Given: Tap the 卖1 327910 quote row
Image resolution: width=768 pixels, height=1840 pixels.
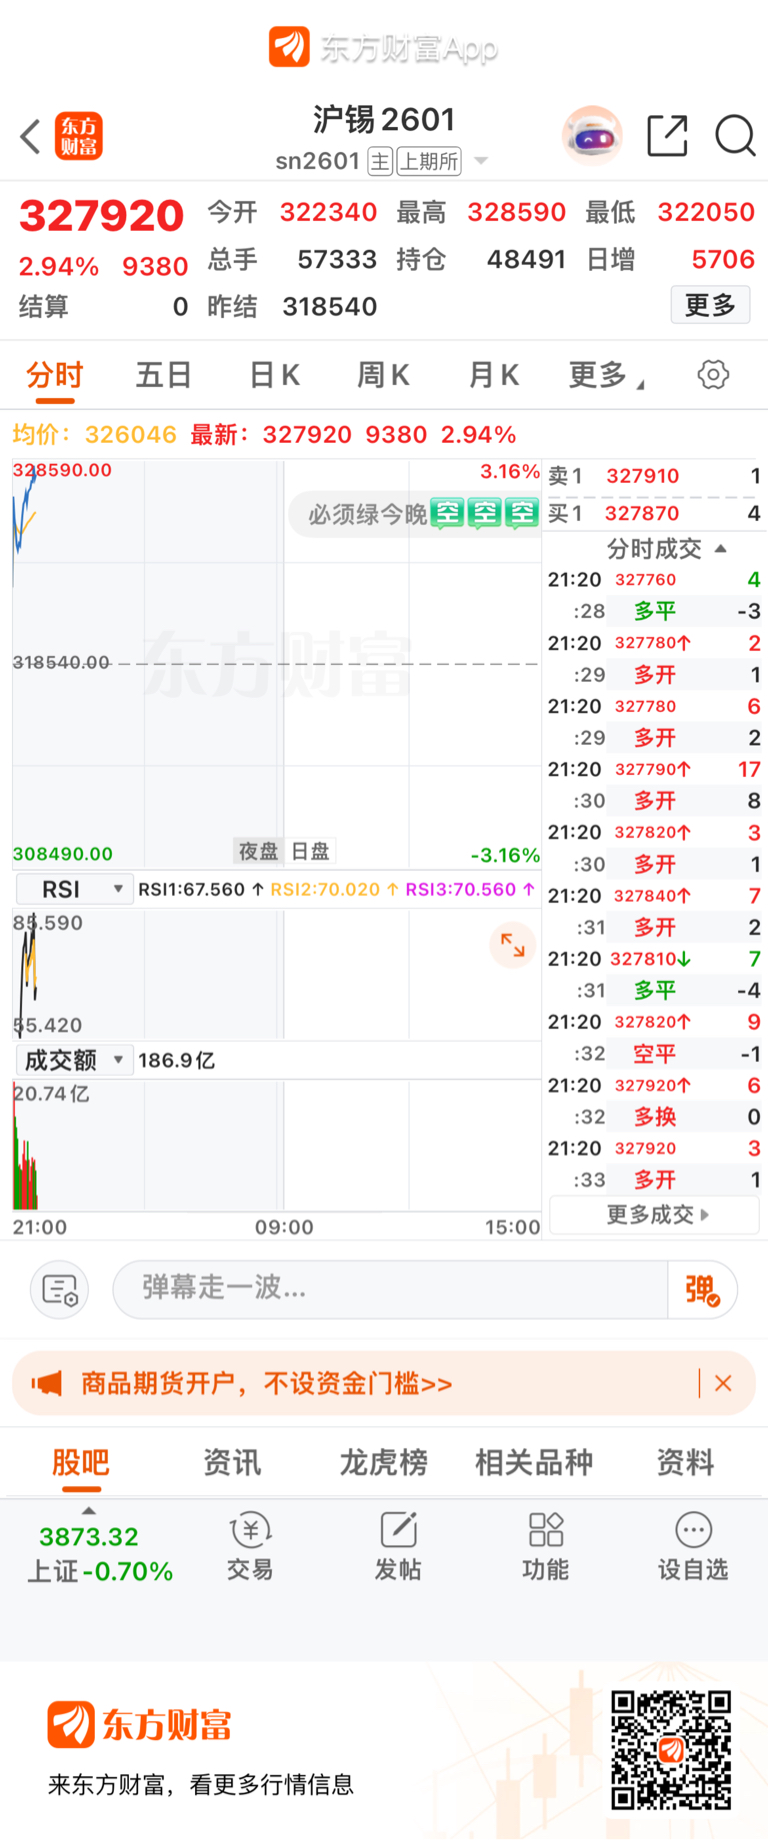Looking at the screenshot, I should coord(654,476).
